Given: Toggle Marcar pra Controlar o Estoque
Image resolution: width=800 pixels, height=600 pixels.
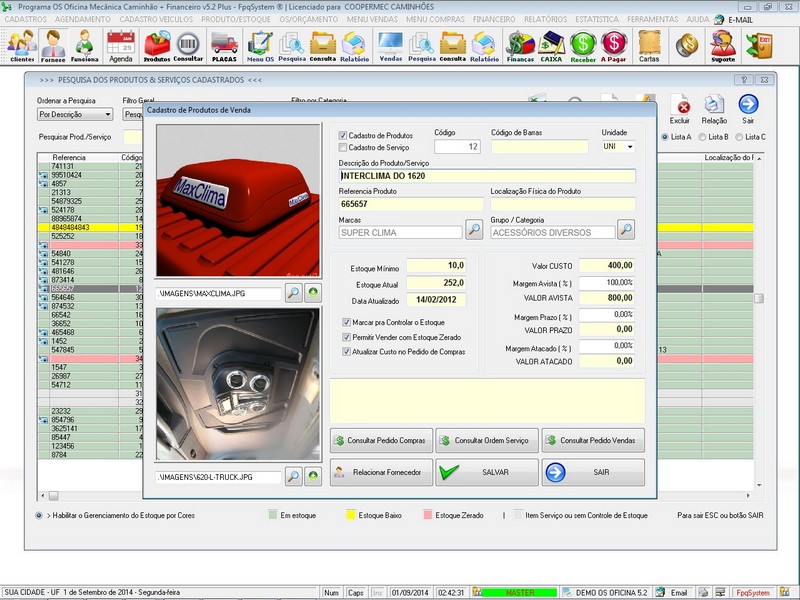Looking at the screenshot, I should coord(347,322).
